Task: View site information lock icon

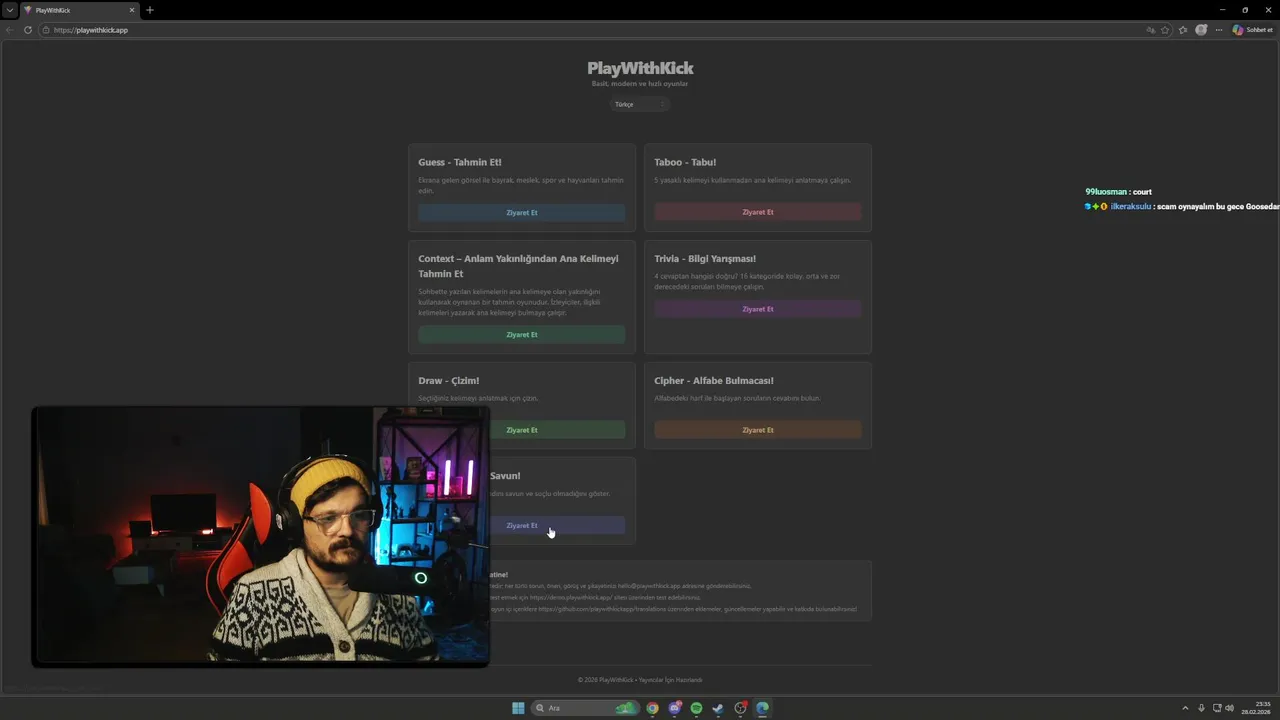Action: pyautogui.click(x=46, y=30)
